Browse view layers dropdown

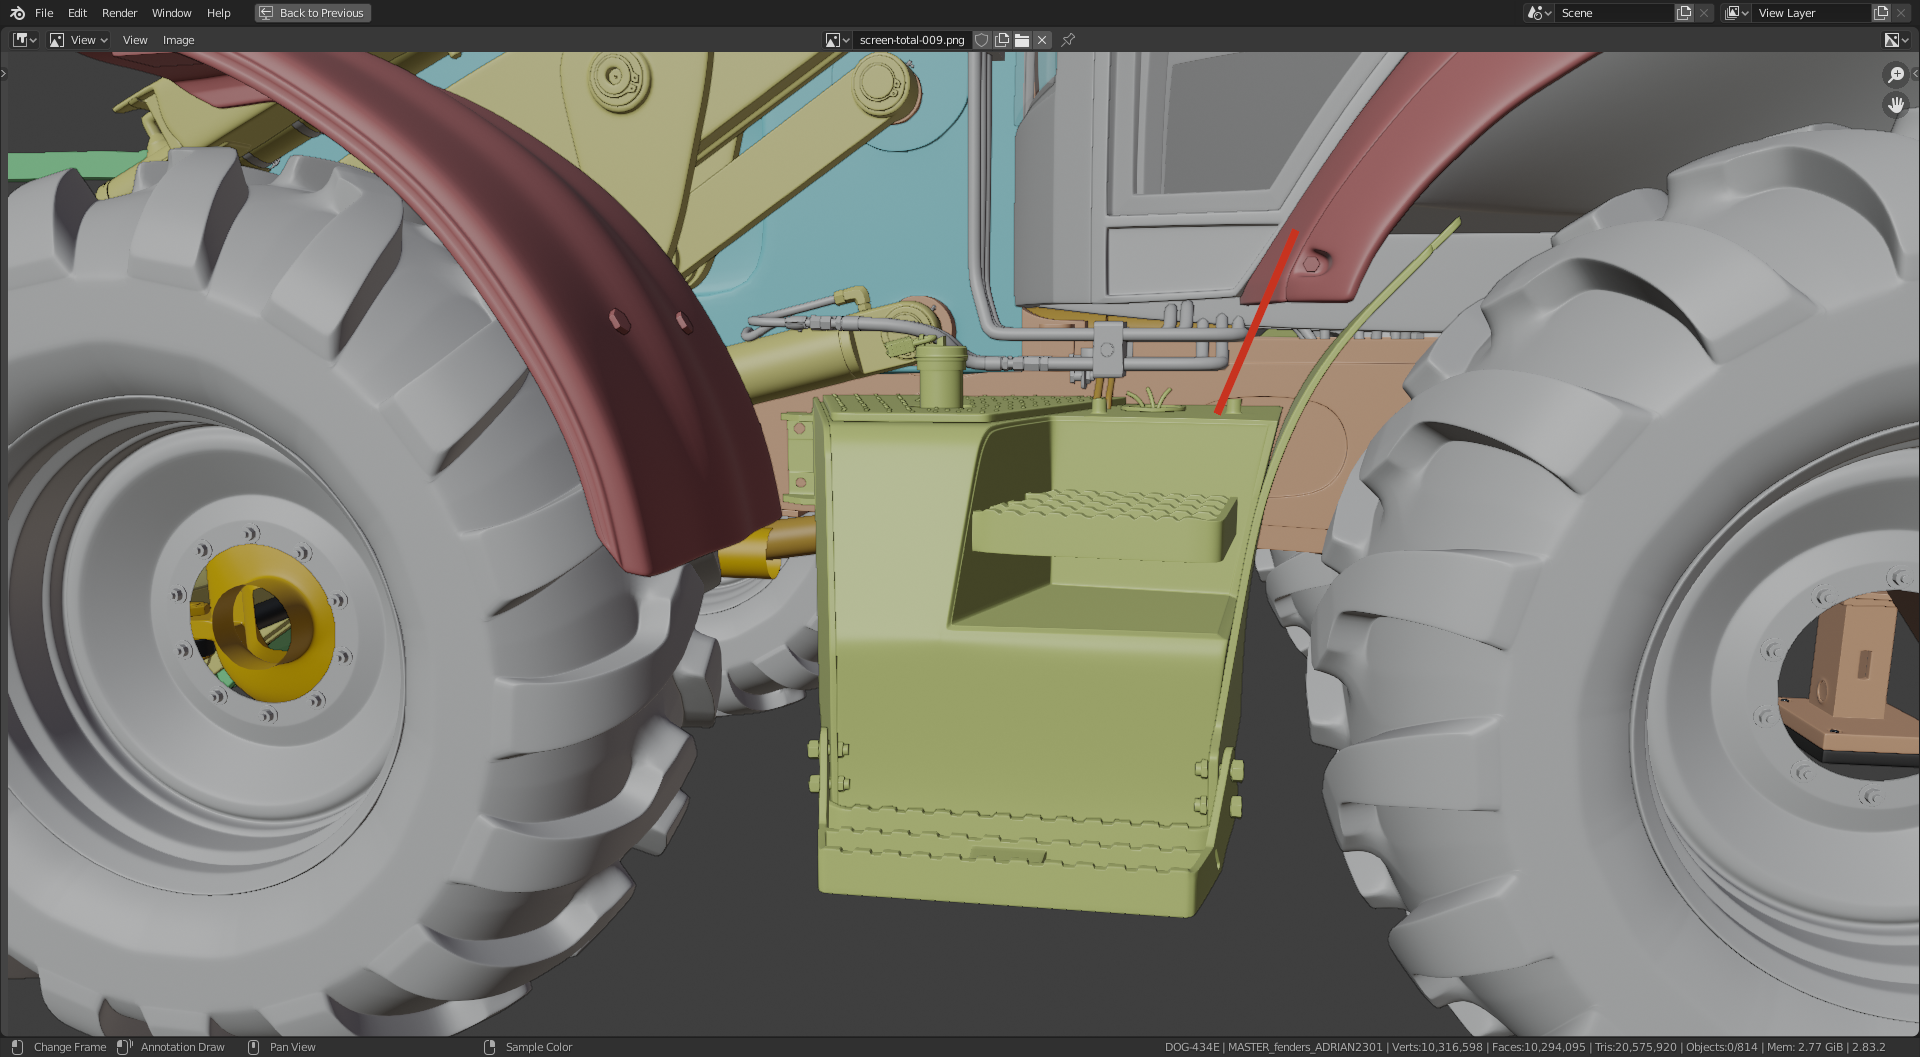[x=1737, y=13]
